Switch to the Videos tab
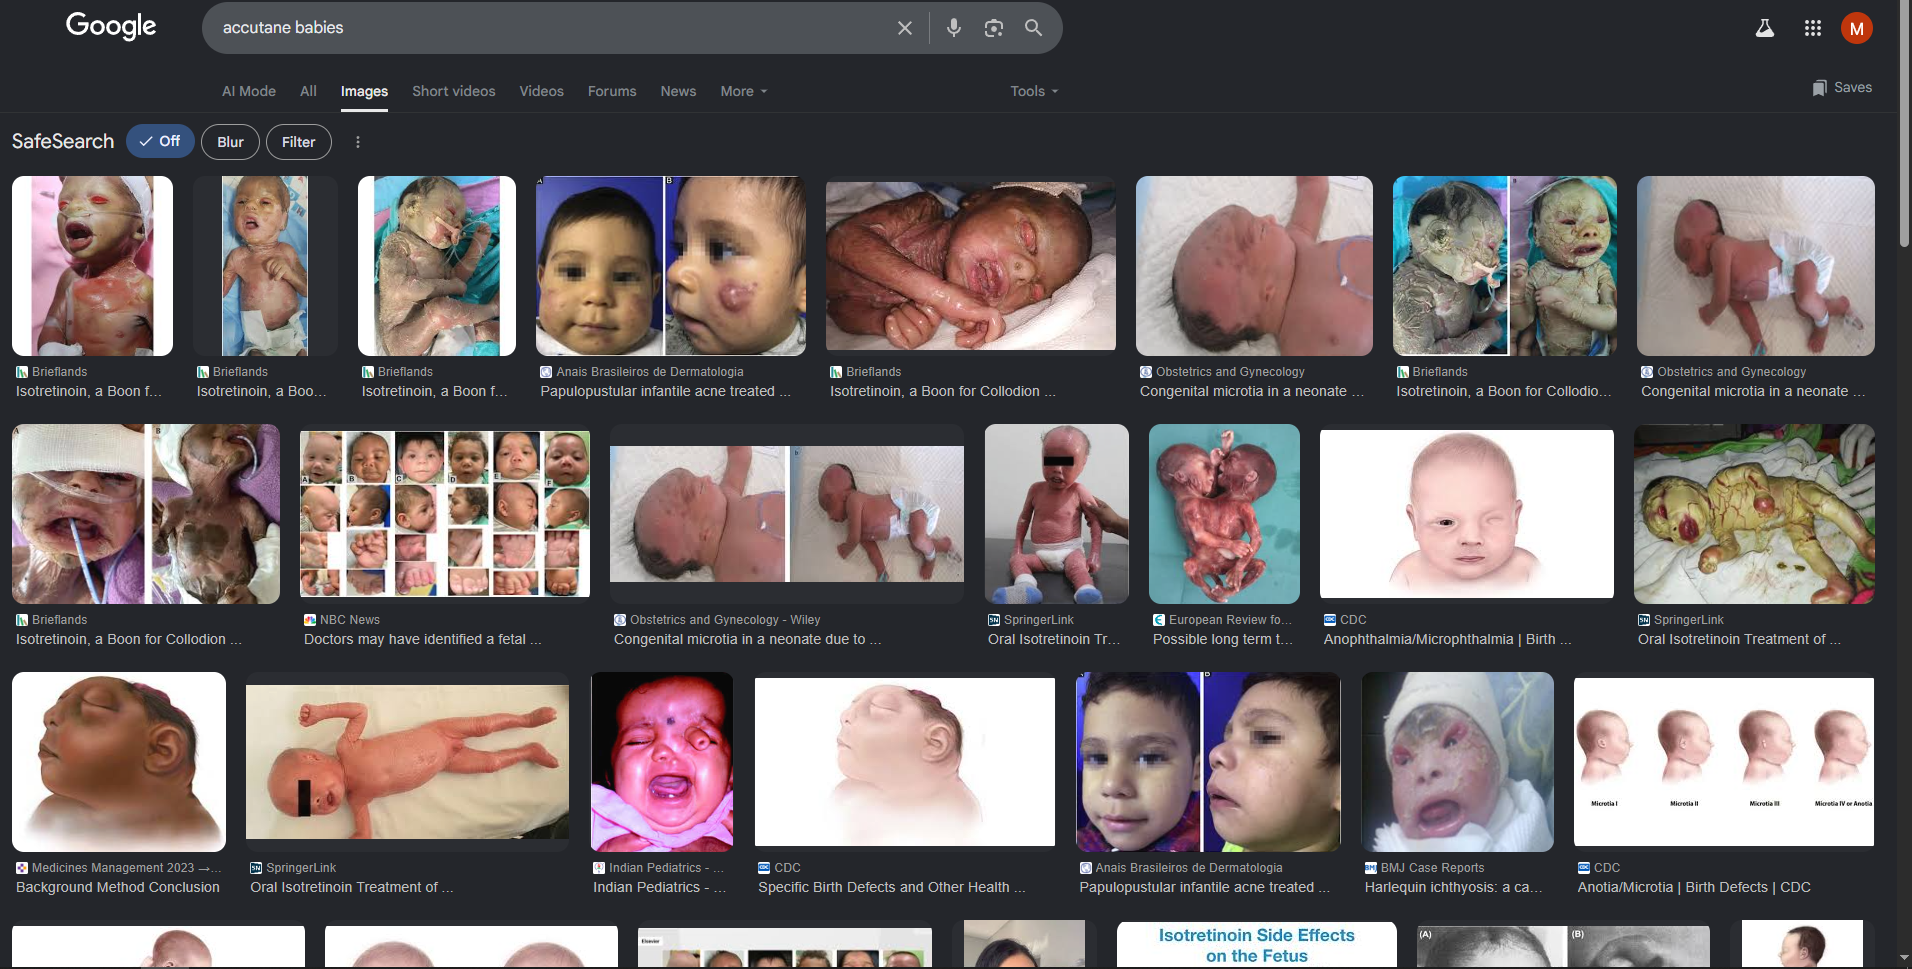 [x=541, y=91]
